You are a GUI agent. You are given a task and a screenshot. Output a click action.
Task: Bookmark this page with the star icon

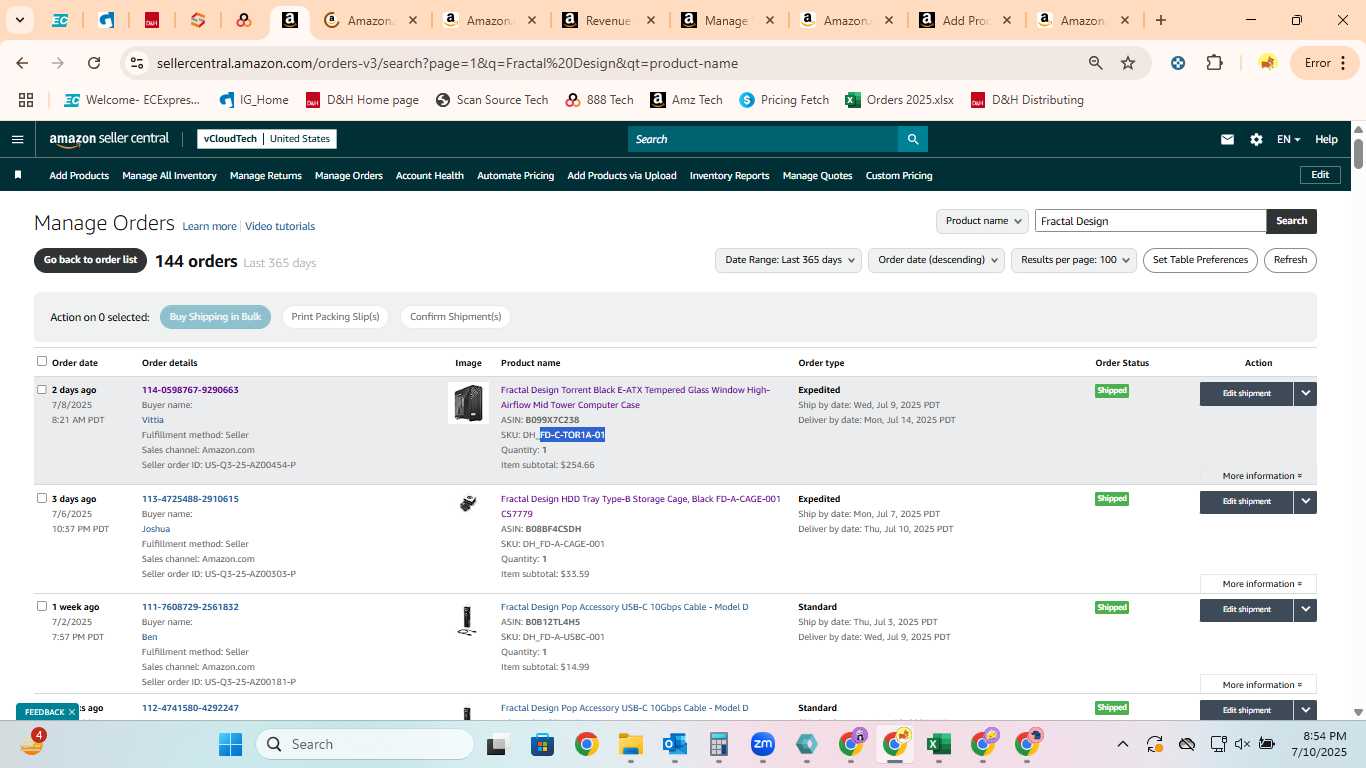(1128, 63)
